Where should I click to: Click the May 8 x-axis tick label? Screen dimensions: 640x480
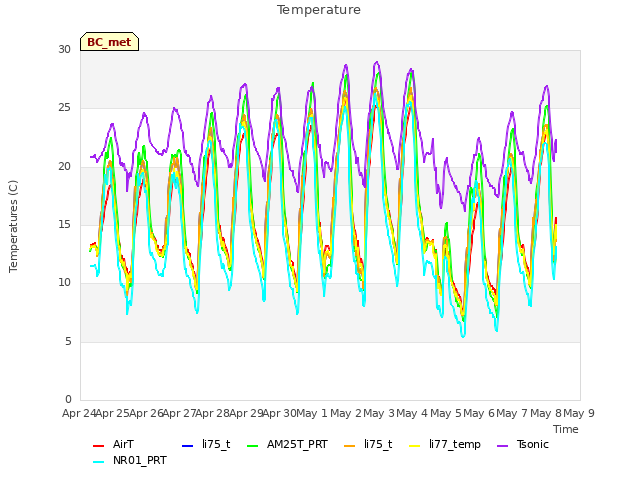(546, 413)
